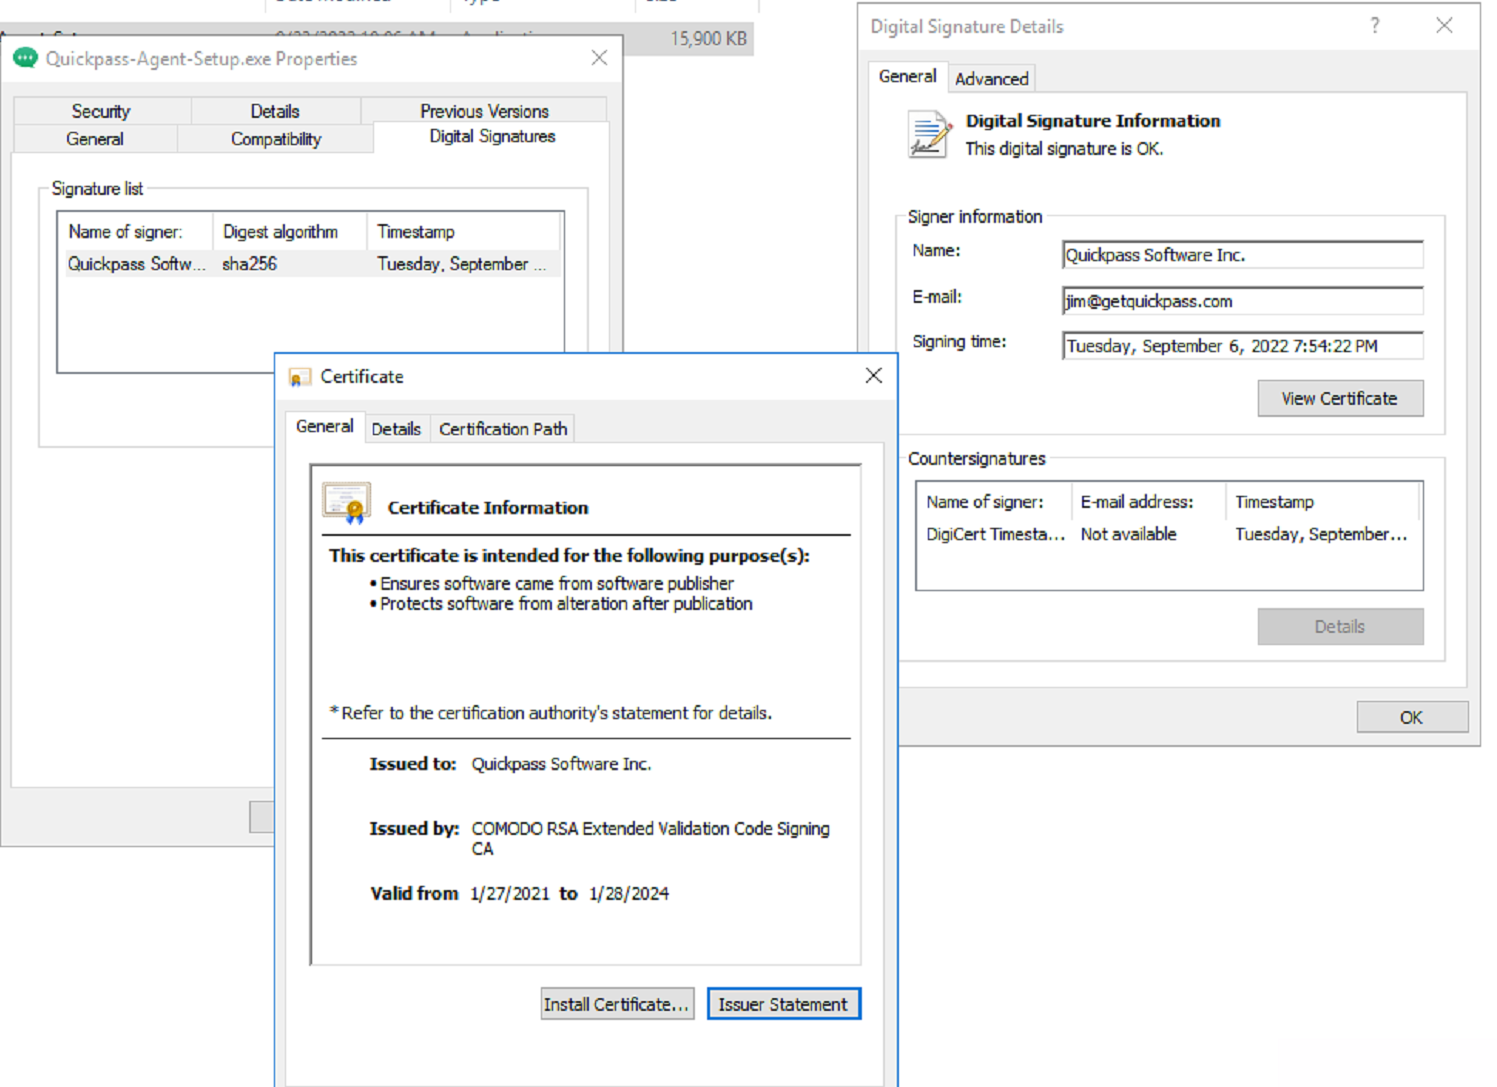The width and height of the screenshot is (1497, 1087).
Task: Open Details tab in Certificate window
Action: click(x=396, y=429)
